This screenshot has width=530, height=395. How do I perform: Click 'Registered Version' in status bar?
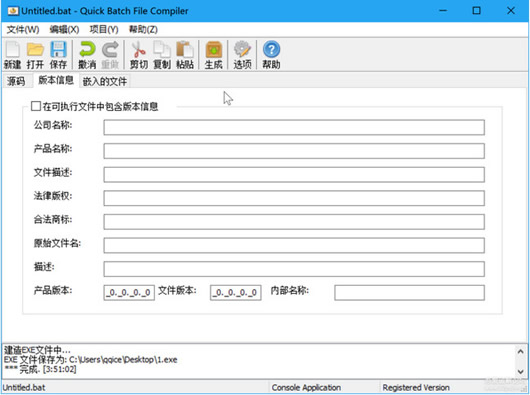tap(416, 388)
